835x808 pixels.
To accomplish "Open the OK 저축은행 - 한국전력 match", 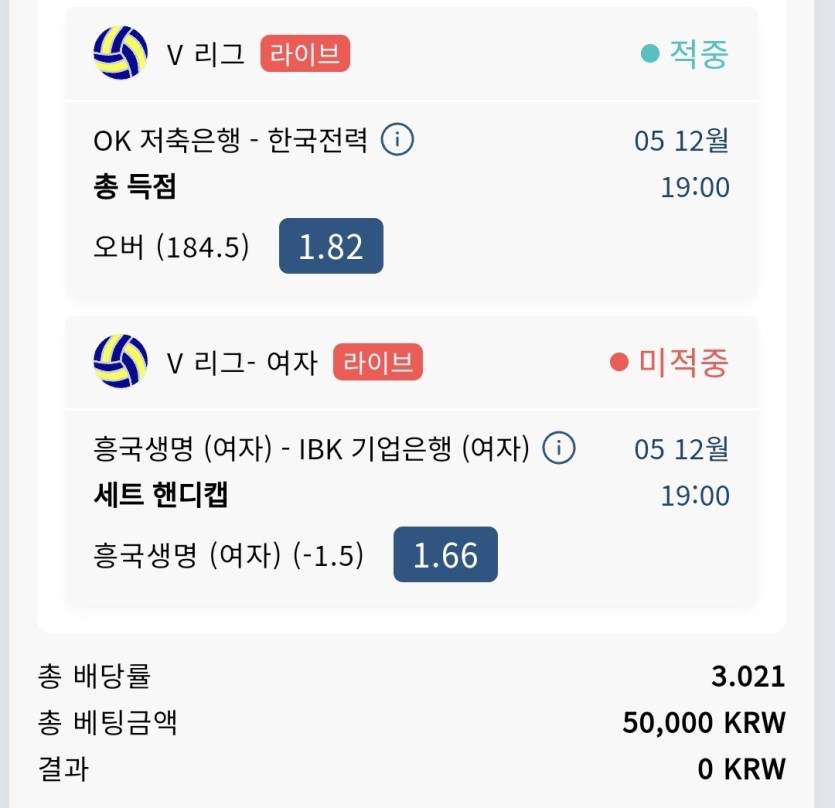I will click(x=231, y=140).
